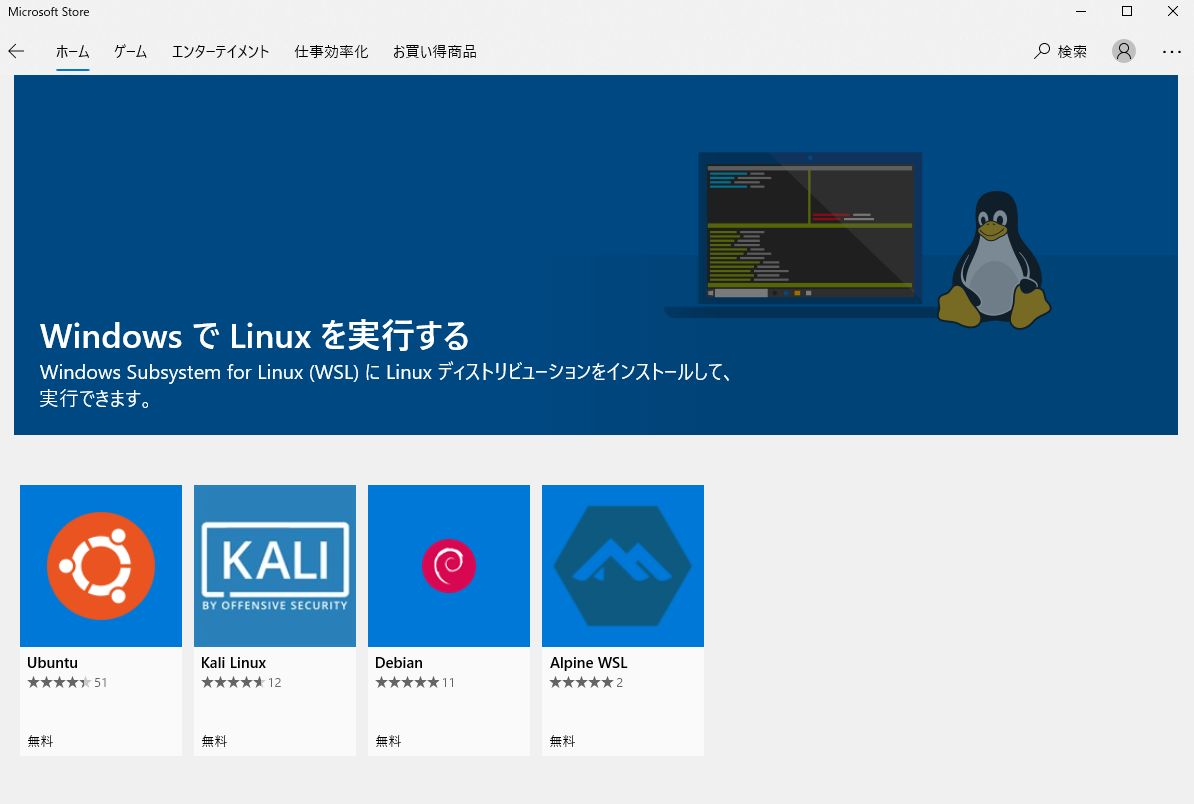Open the Debian swirl logo tile

[x=449, y=566]
